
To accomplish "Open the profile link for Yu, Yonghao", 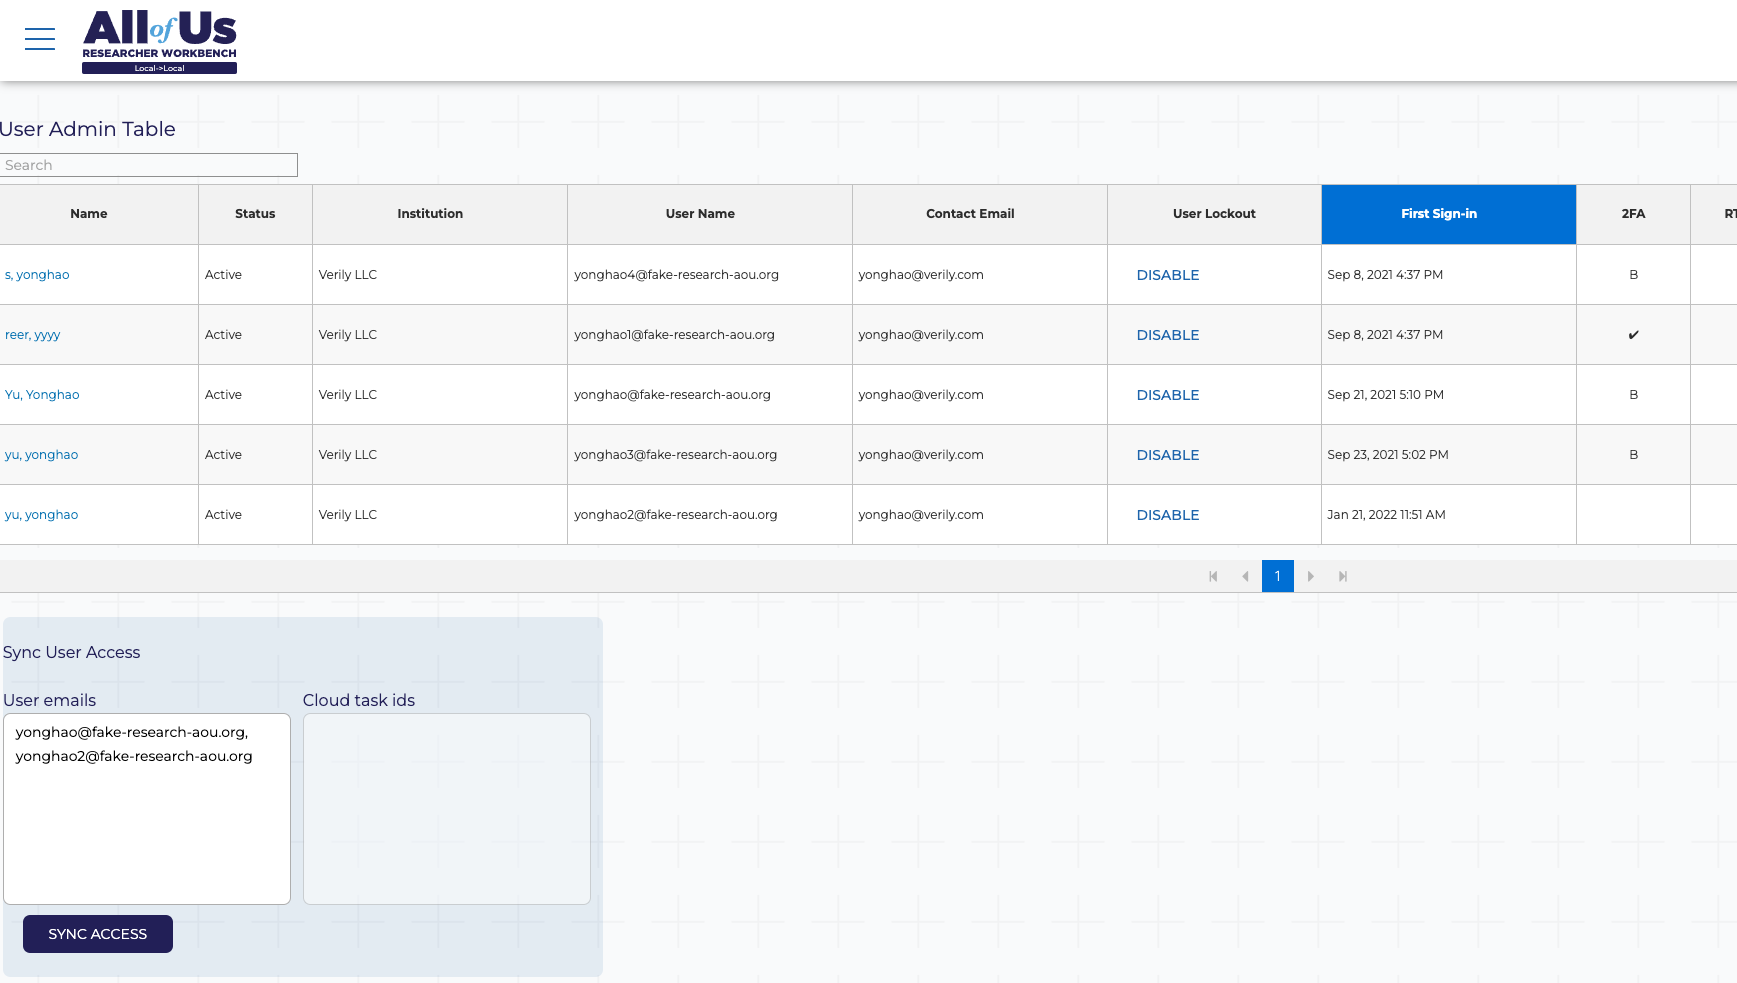I will coord(42,394).
